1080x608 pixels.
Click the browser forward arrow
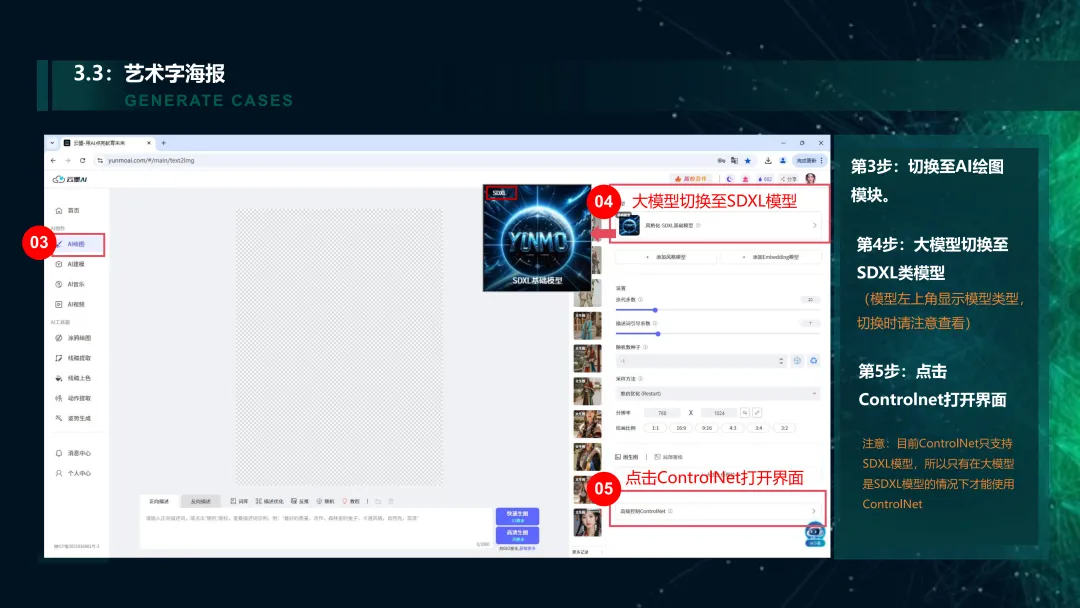coord(68,160)
